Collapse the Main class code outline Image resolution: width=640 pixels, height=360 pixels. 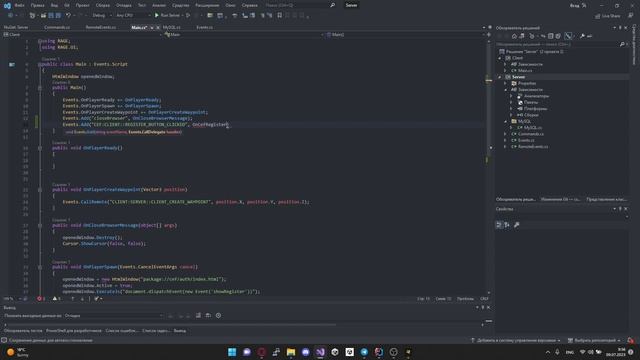click(x=40, y=64)
